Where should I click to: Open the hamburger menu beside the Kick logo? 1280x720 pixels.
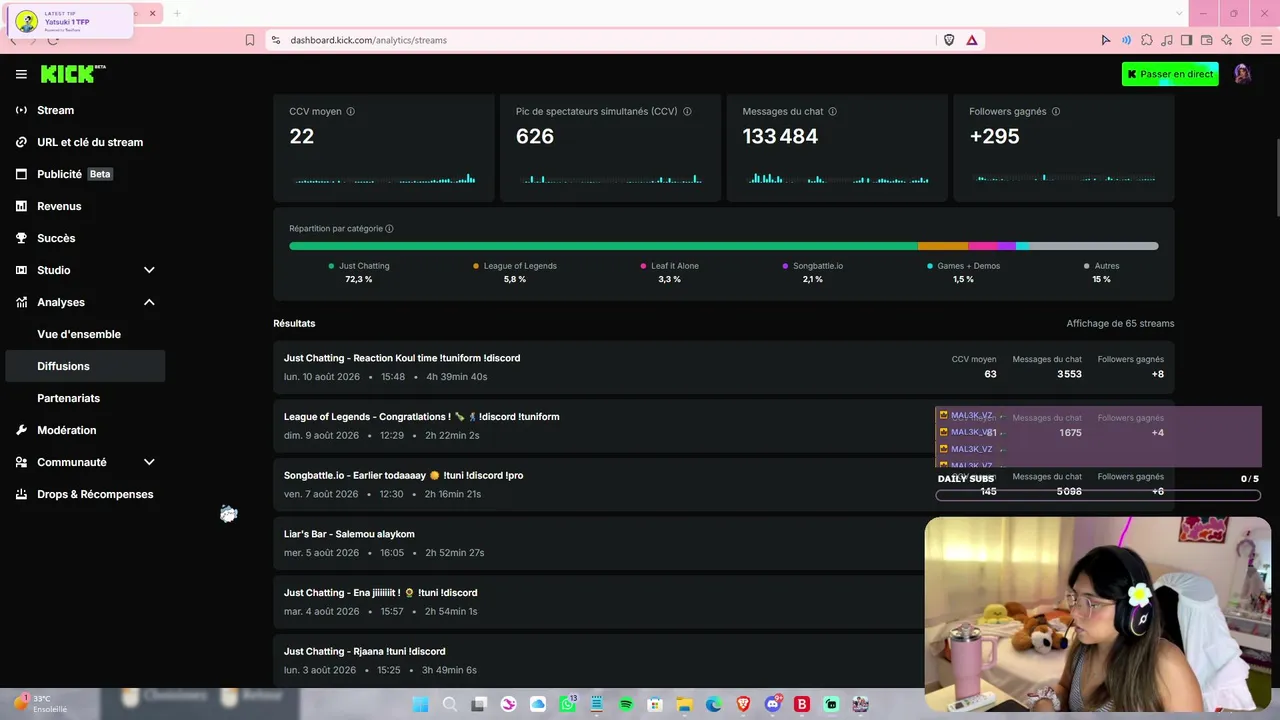pyautogui.click(x=21, y=74)
